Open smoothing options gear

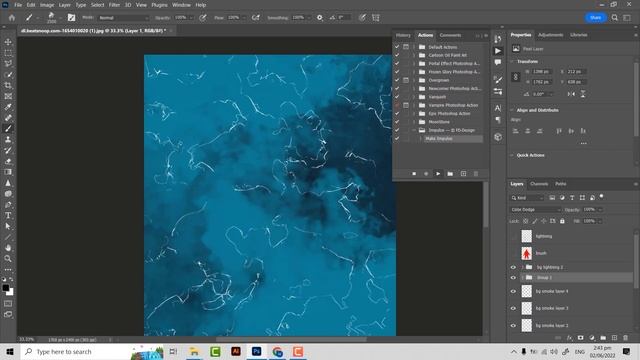pyautogui.click(x=320, y=18)
